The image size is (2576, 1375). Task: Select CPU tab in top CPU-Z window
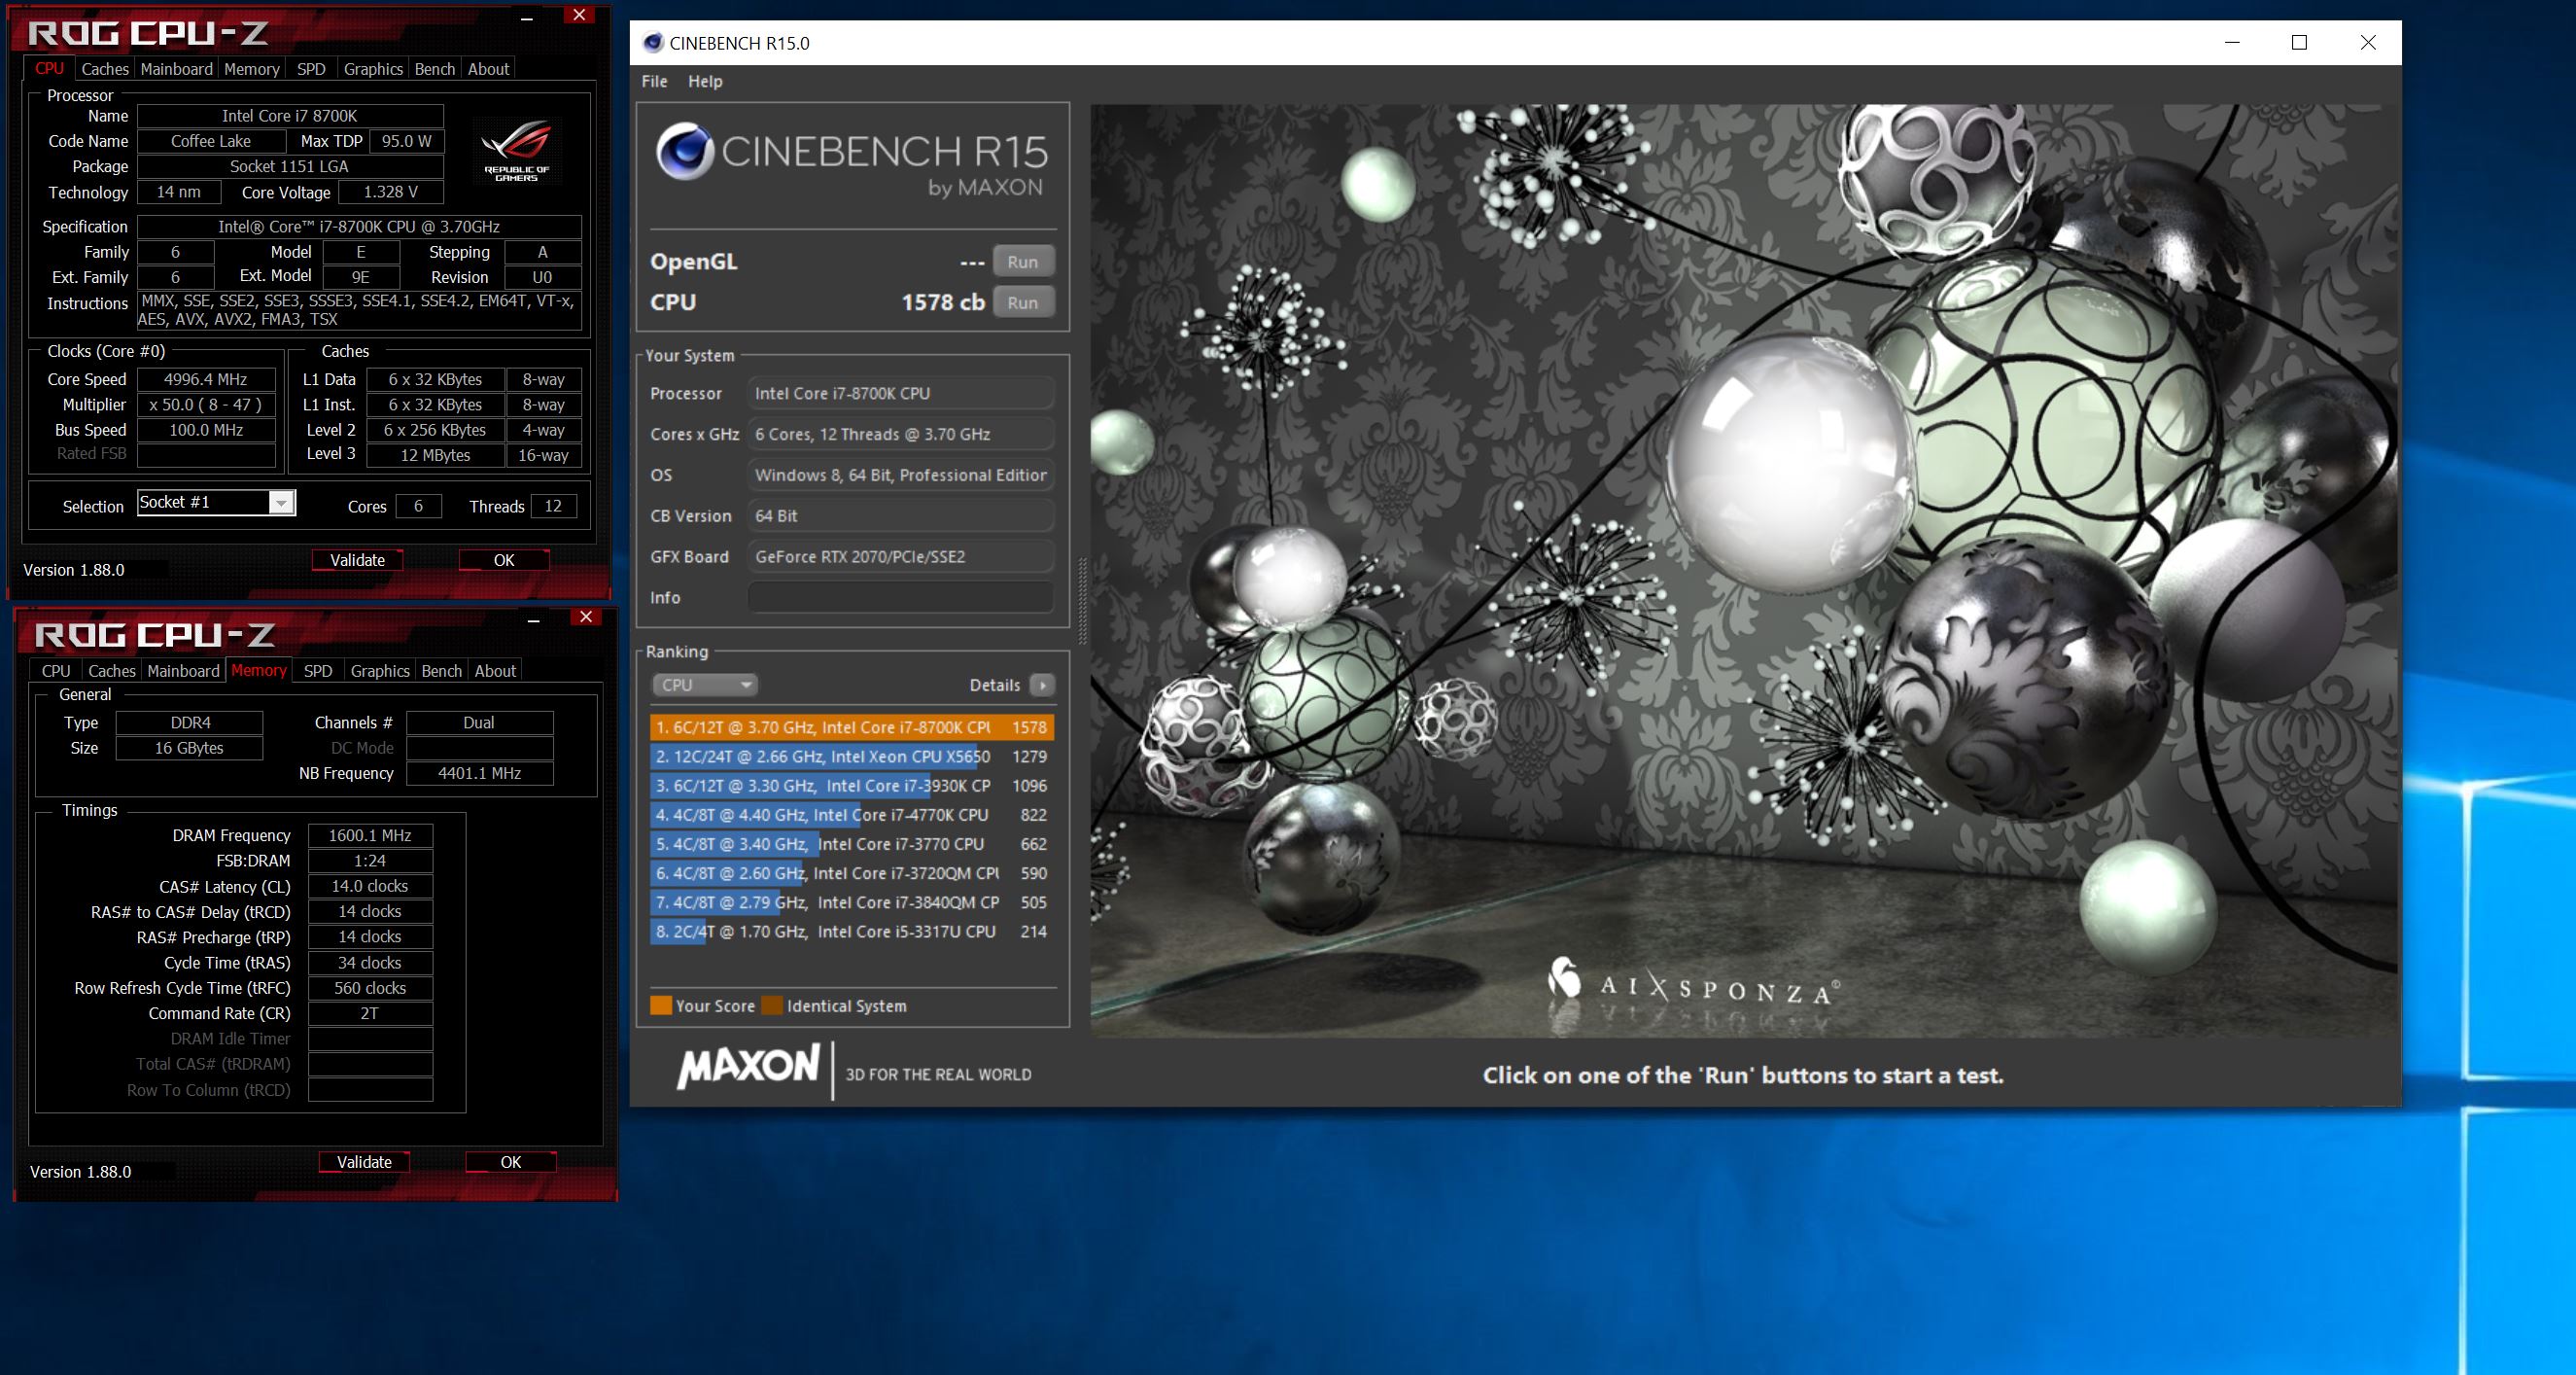click(x=49, y=68)
